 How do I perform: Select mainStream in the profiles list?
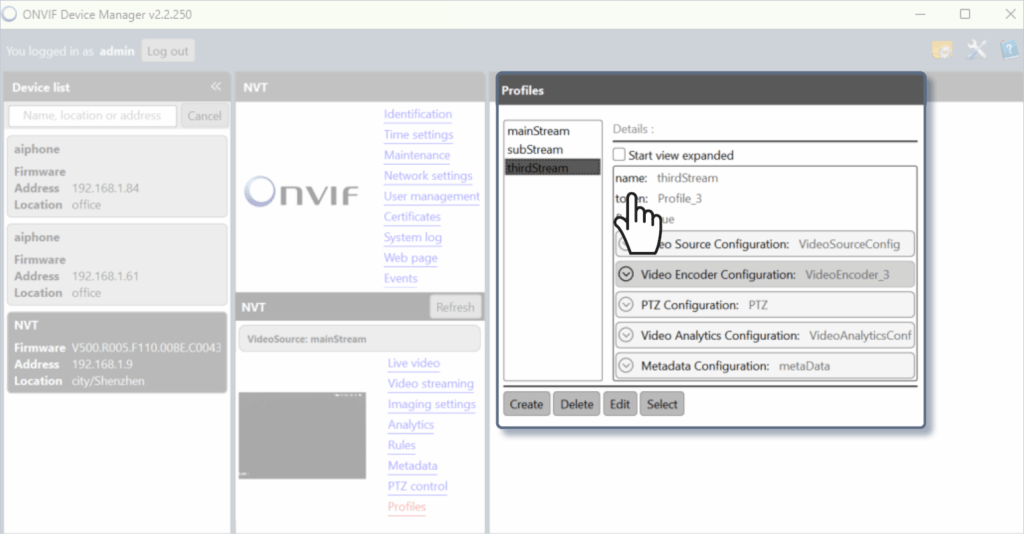[x=538, y=131]
